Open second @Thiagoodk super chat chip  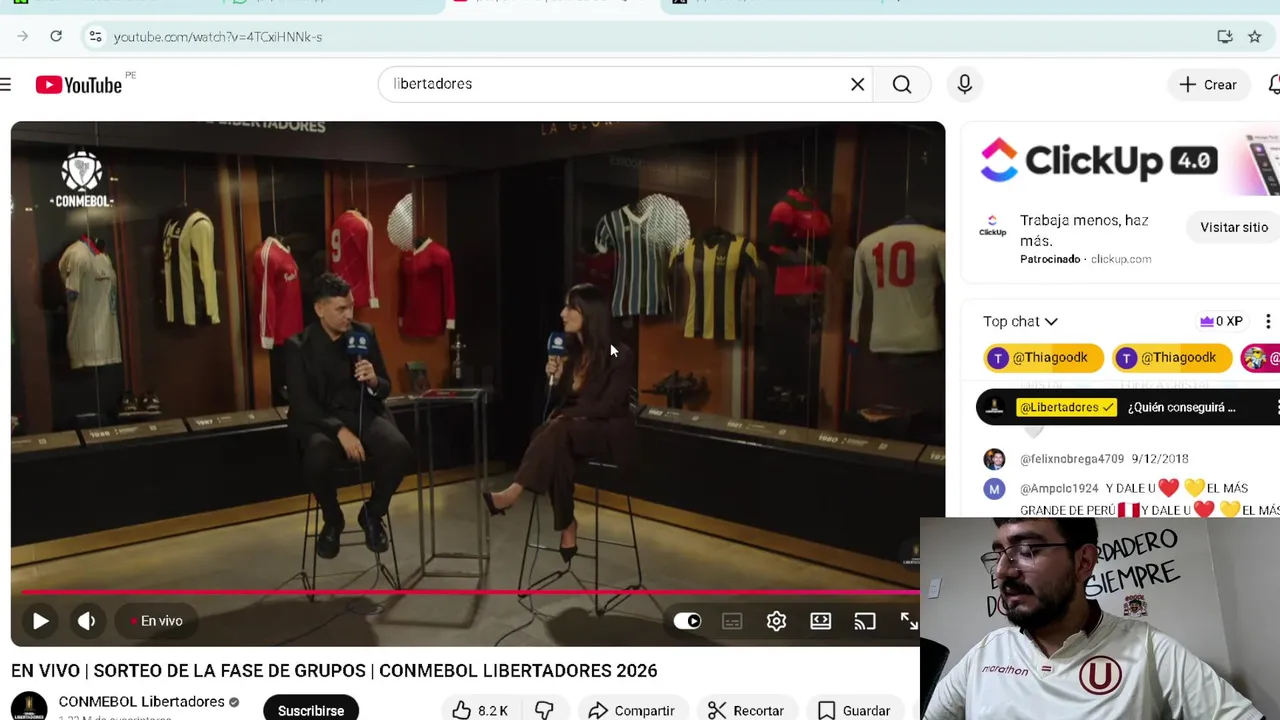point(1172,358)
